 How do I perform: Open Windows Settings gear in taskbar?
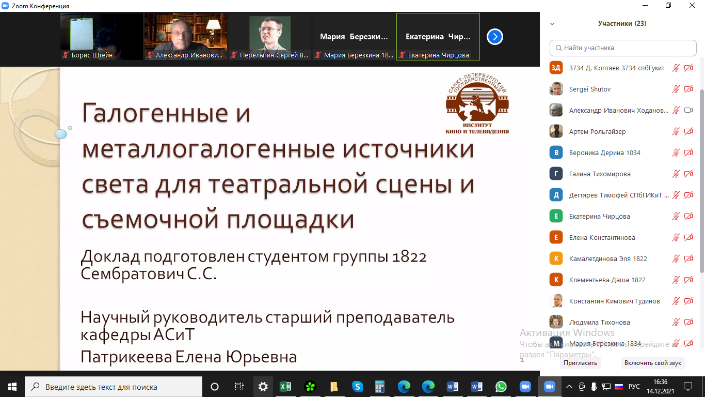pos(263,387)
